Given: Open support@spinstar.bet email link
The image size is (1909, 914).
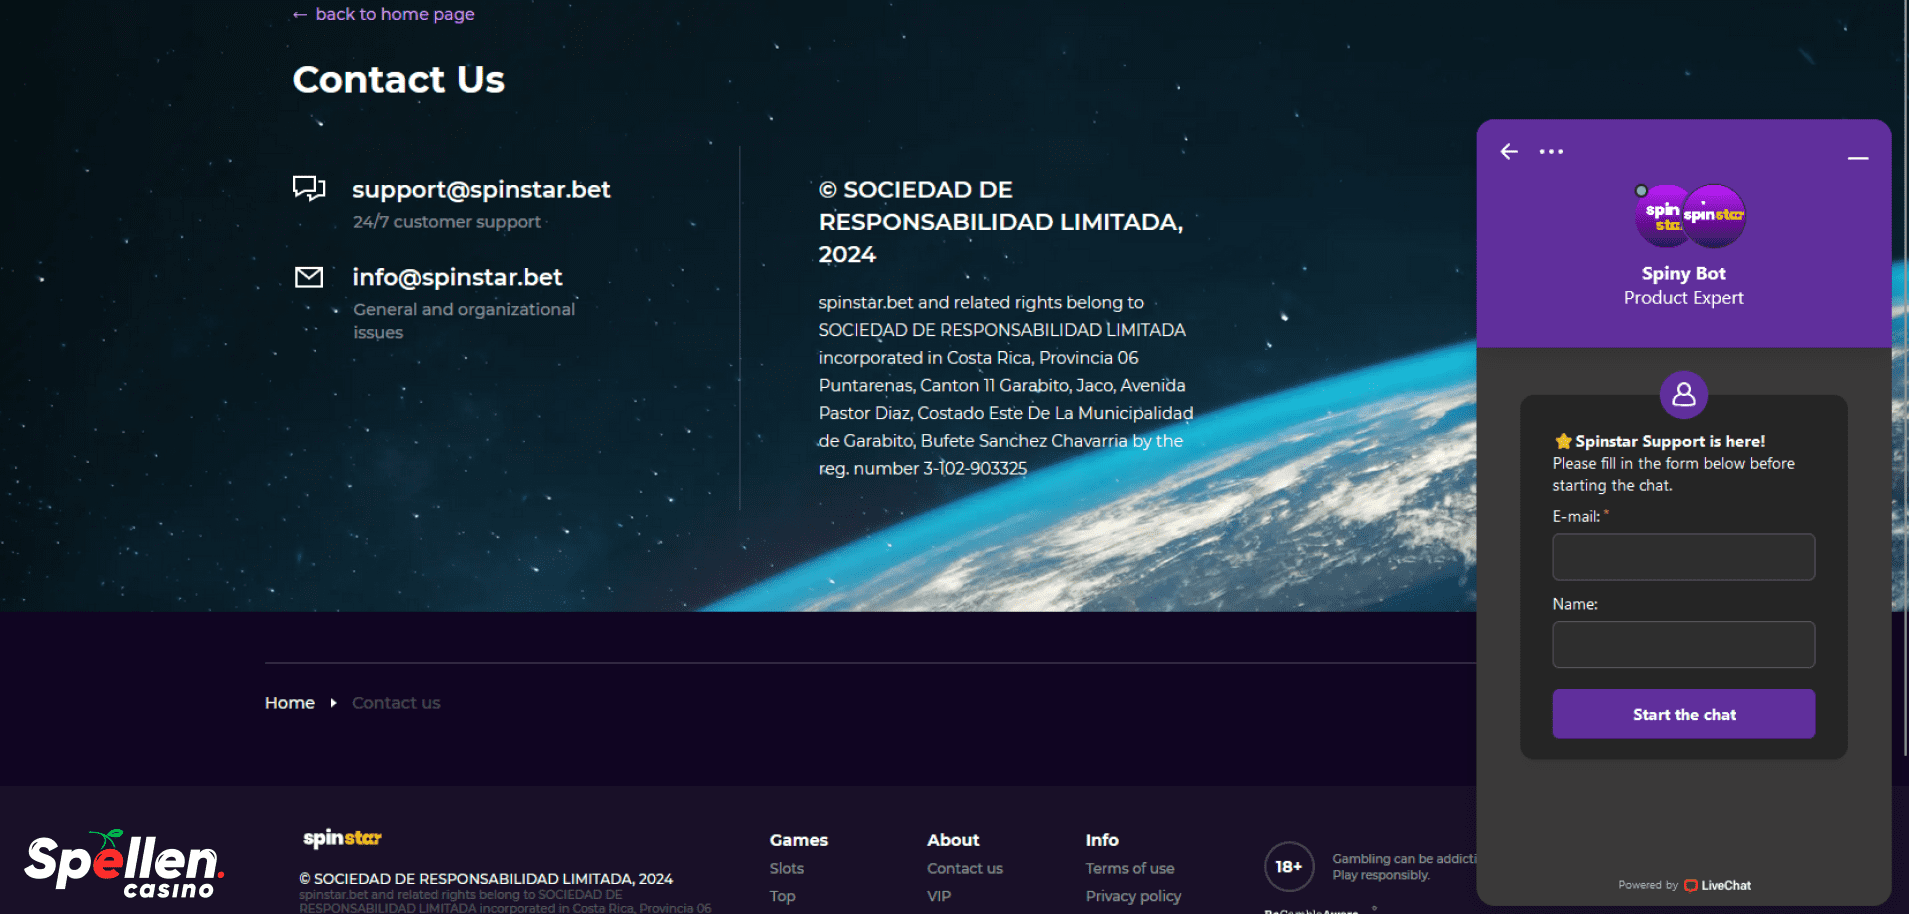Looking at the screenshot, I should pos(481,189).
